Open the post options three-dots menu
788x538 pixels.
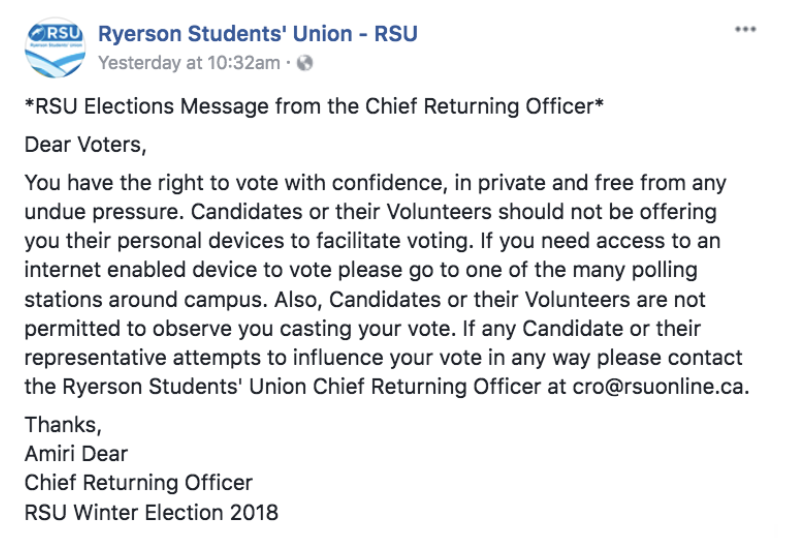click(x=745, y=29)
